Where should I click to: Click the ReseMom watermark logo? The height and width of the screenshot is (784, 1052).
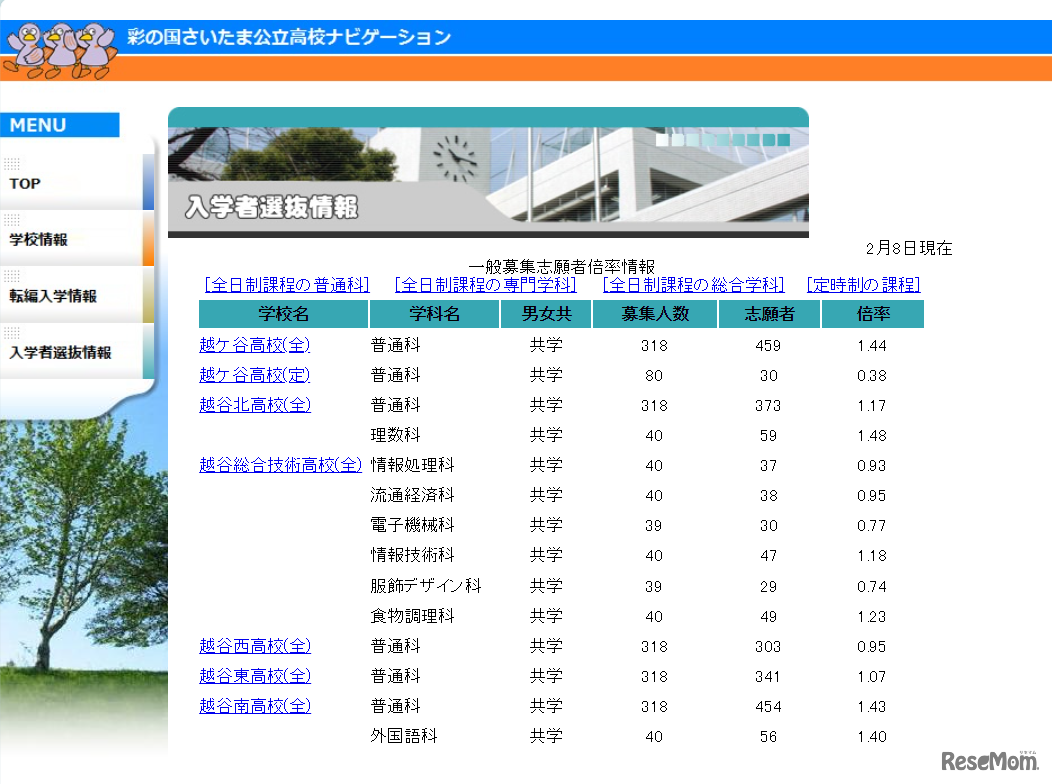[x=989, y=762]
